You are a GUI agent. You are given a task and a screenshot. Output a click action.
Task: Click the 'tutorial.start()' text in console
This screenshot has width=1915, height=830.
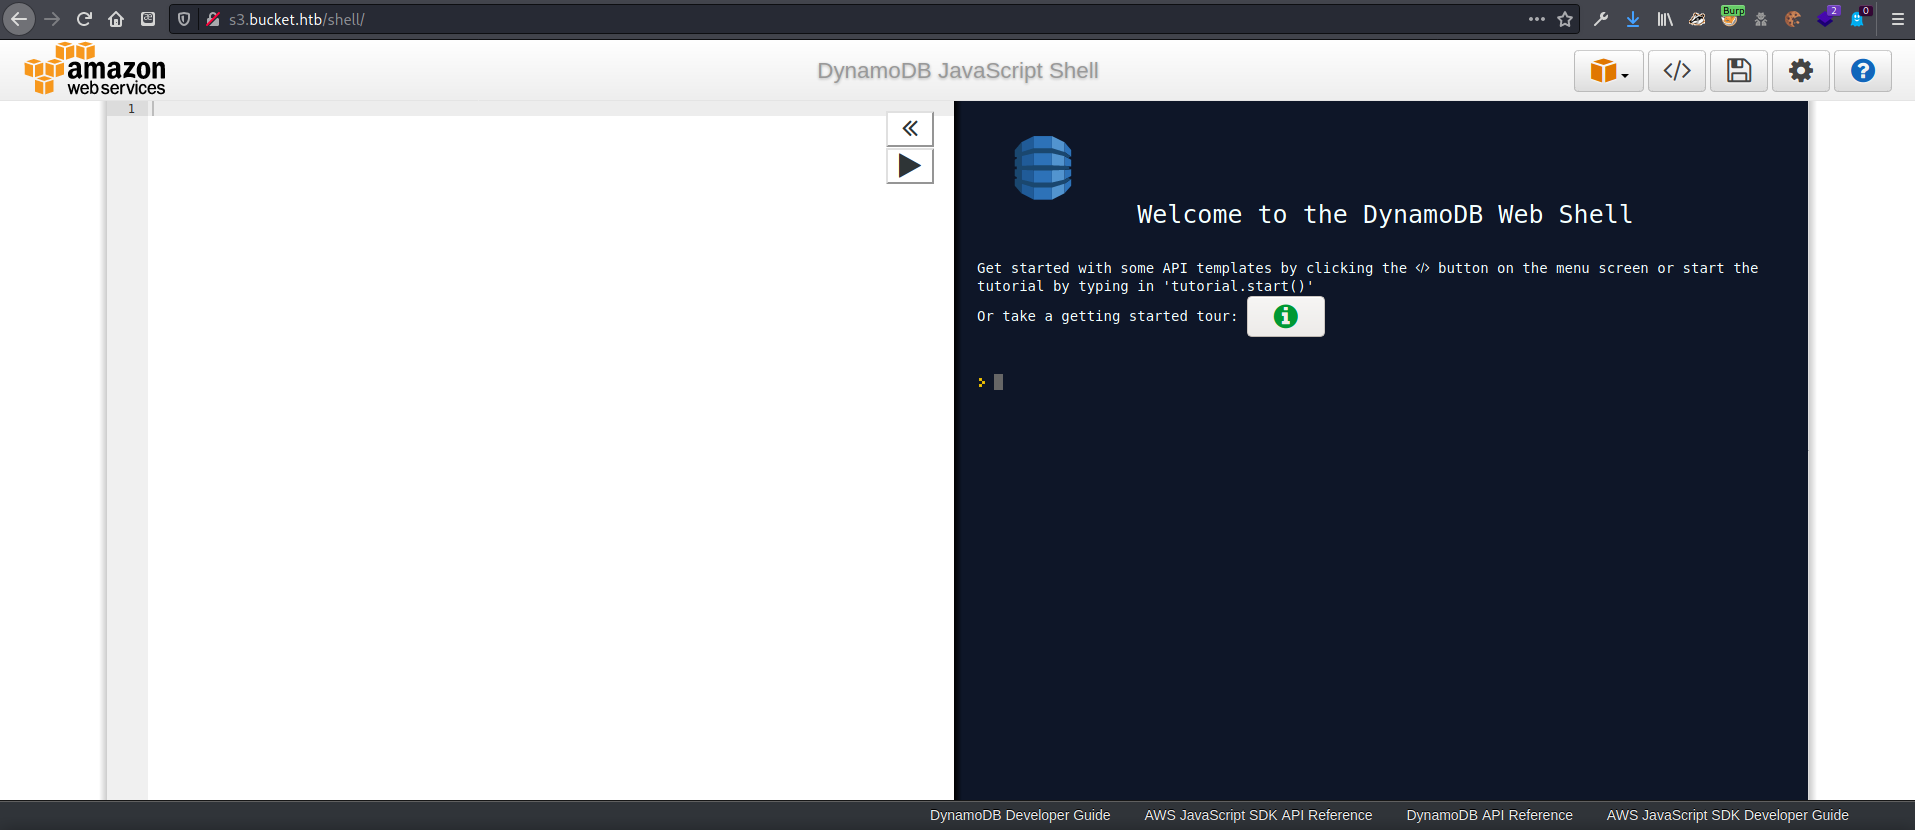pos(1238,286)
